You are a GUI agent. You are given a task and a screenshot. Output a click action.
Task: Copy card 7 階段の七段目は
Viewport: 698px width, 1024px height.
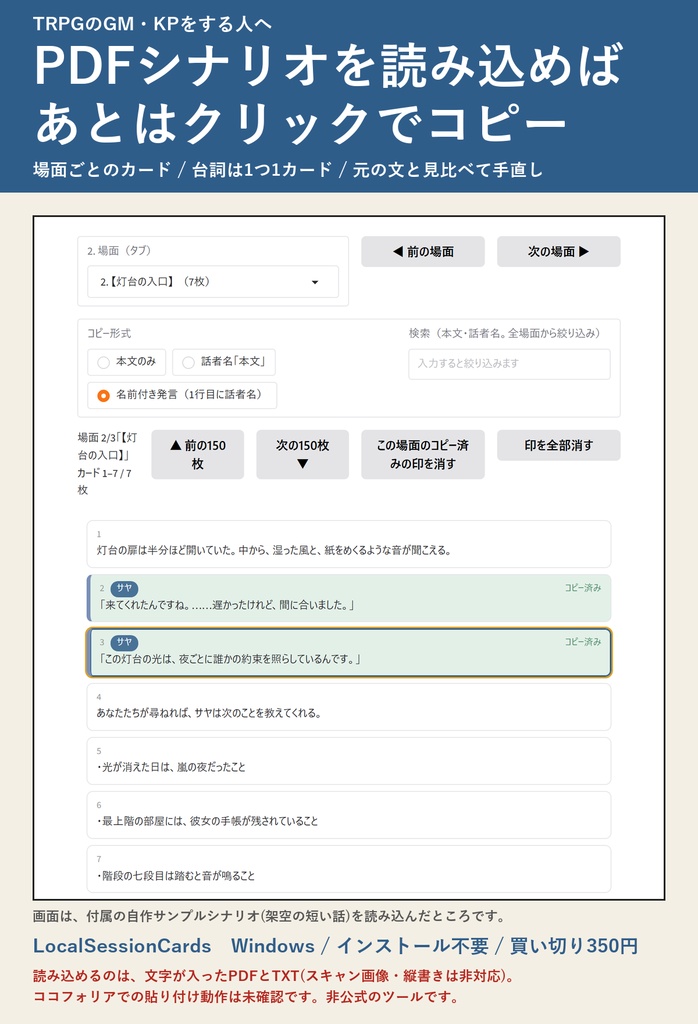[349, 869]
